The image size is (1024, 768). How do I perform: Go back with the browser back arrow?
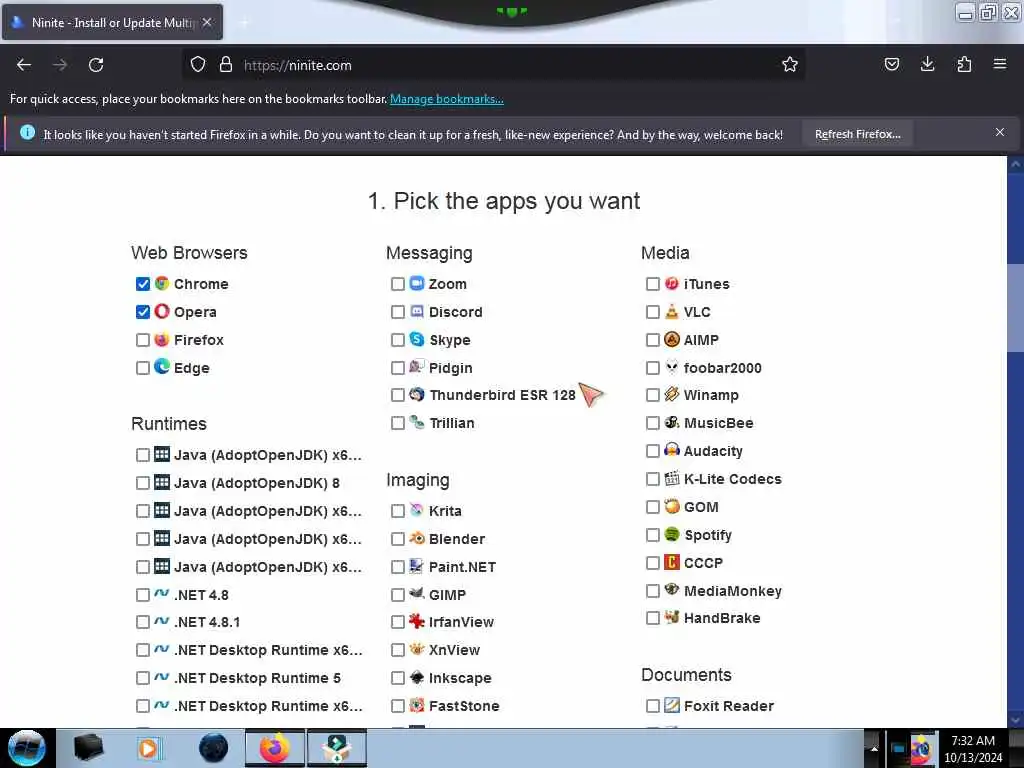click(24, 65)
